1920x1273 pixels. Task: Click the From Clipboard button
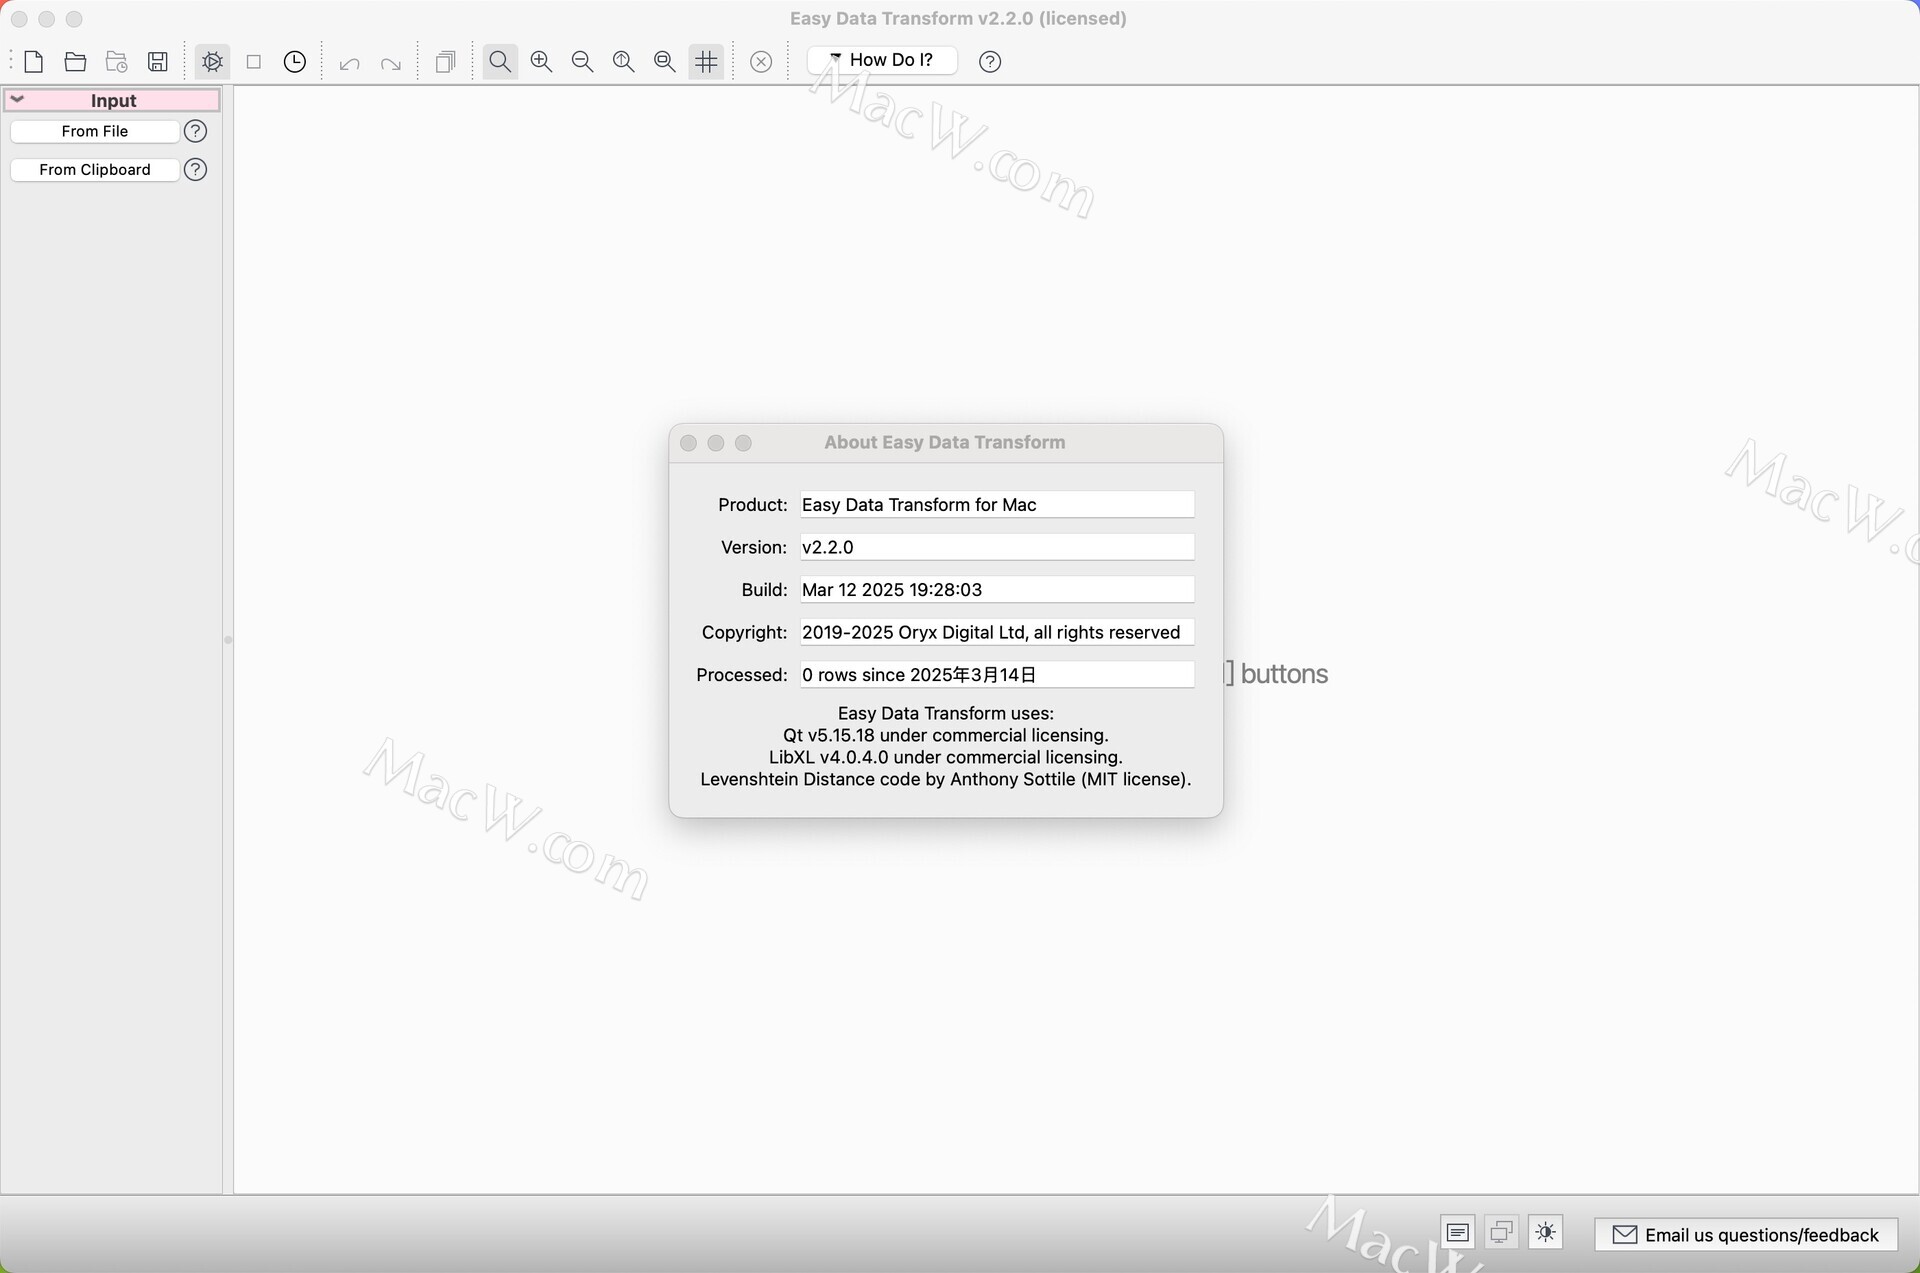pyautogui.click(x=95, y=170)
